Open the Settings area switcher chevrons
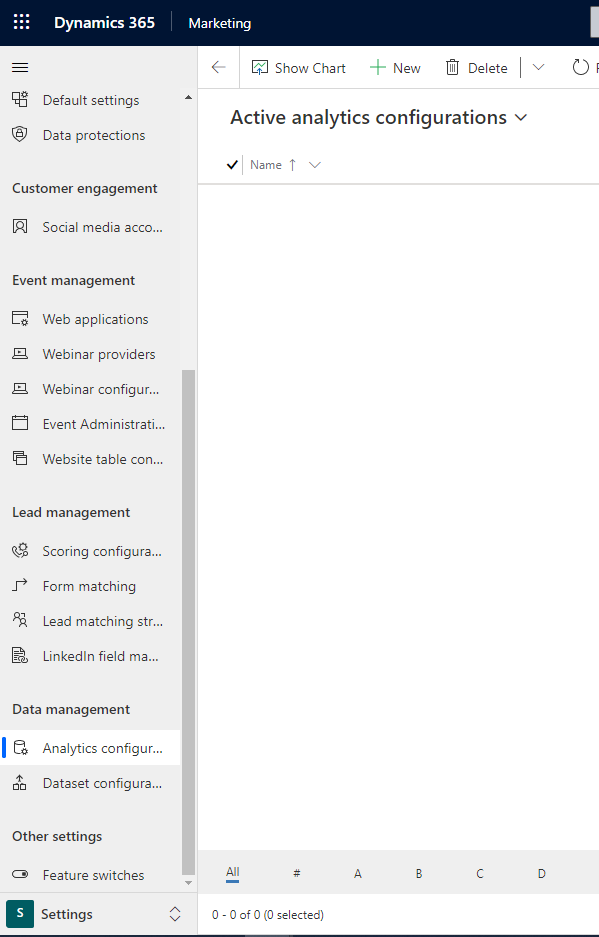Viewport: 599px width, 937px height. pos(175,914)
